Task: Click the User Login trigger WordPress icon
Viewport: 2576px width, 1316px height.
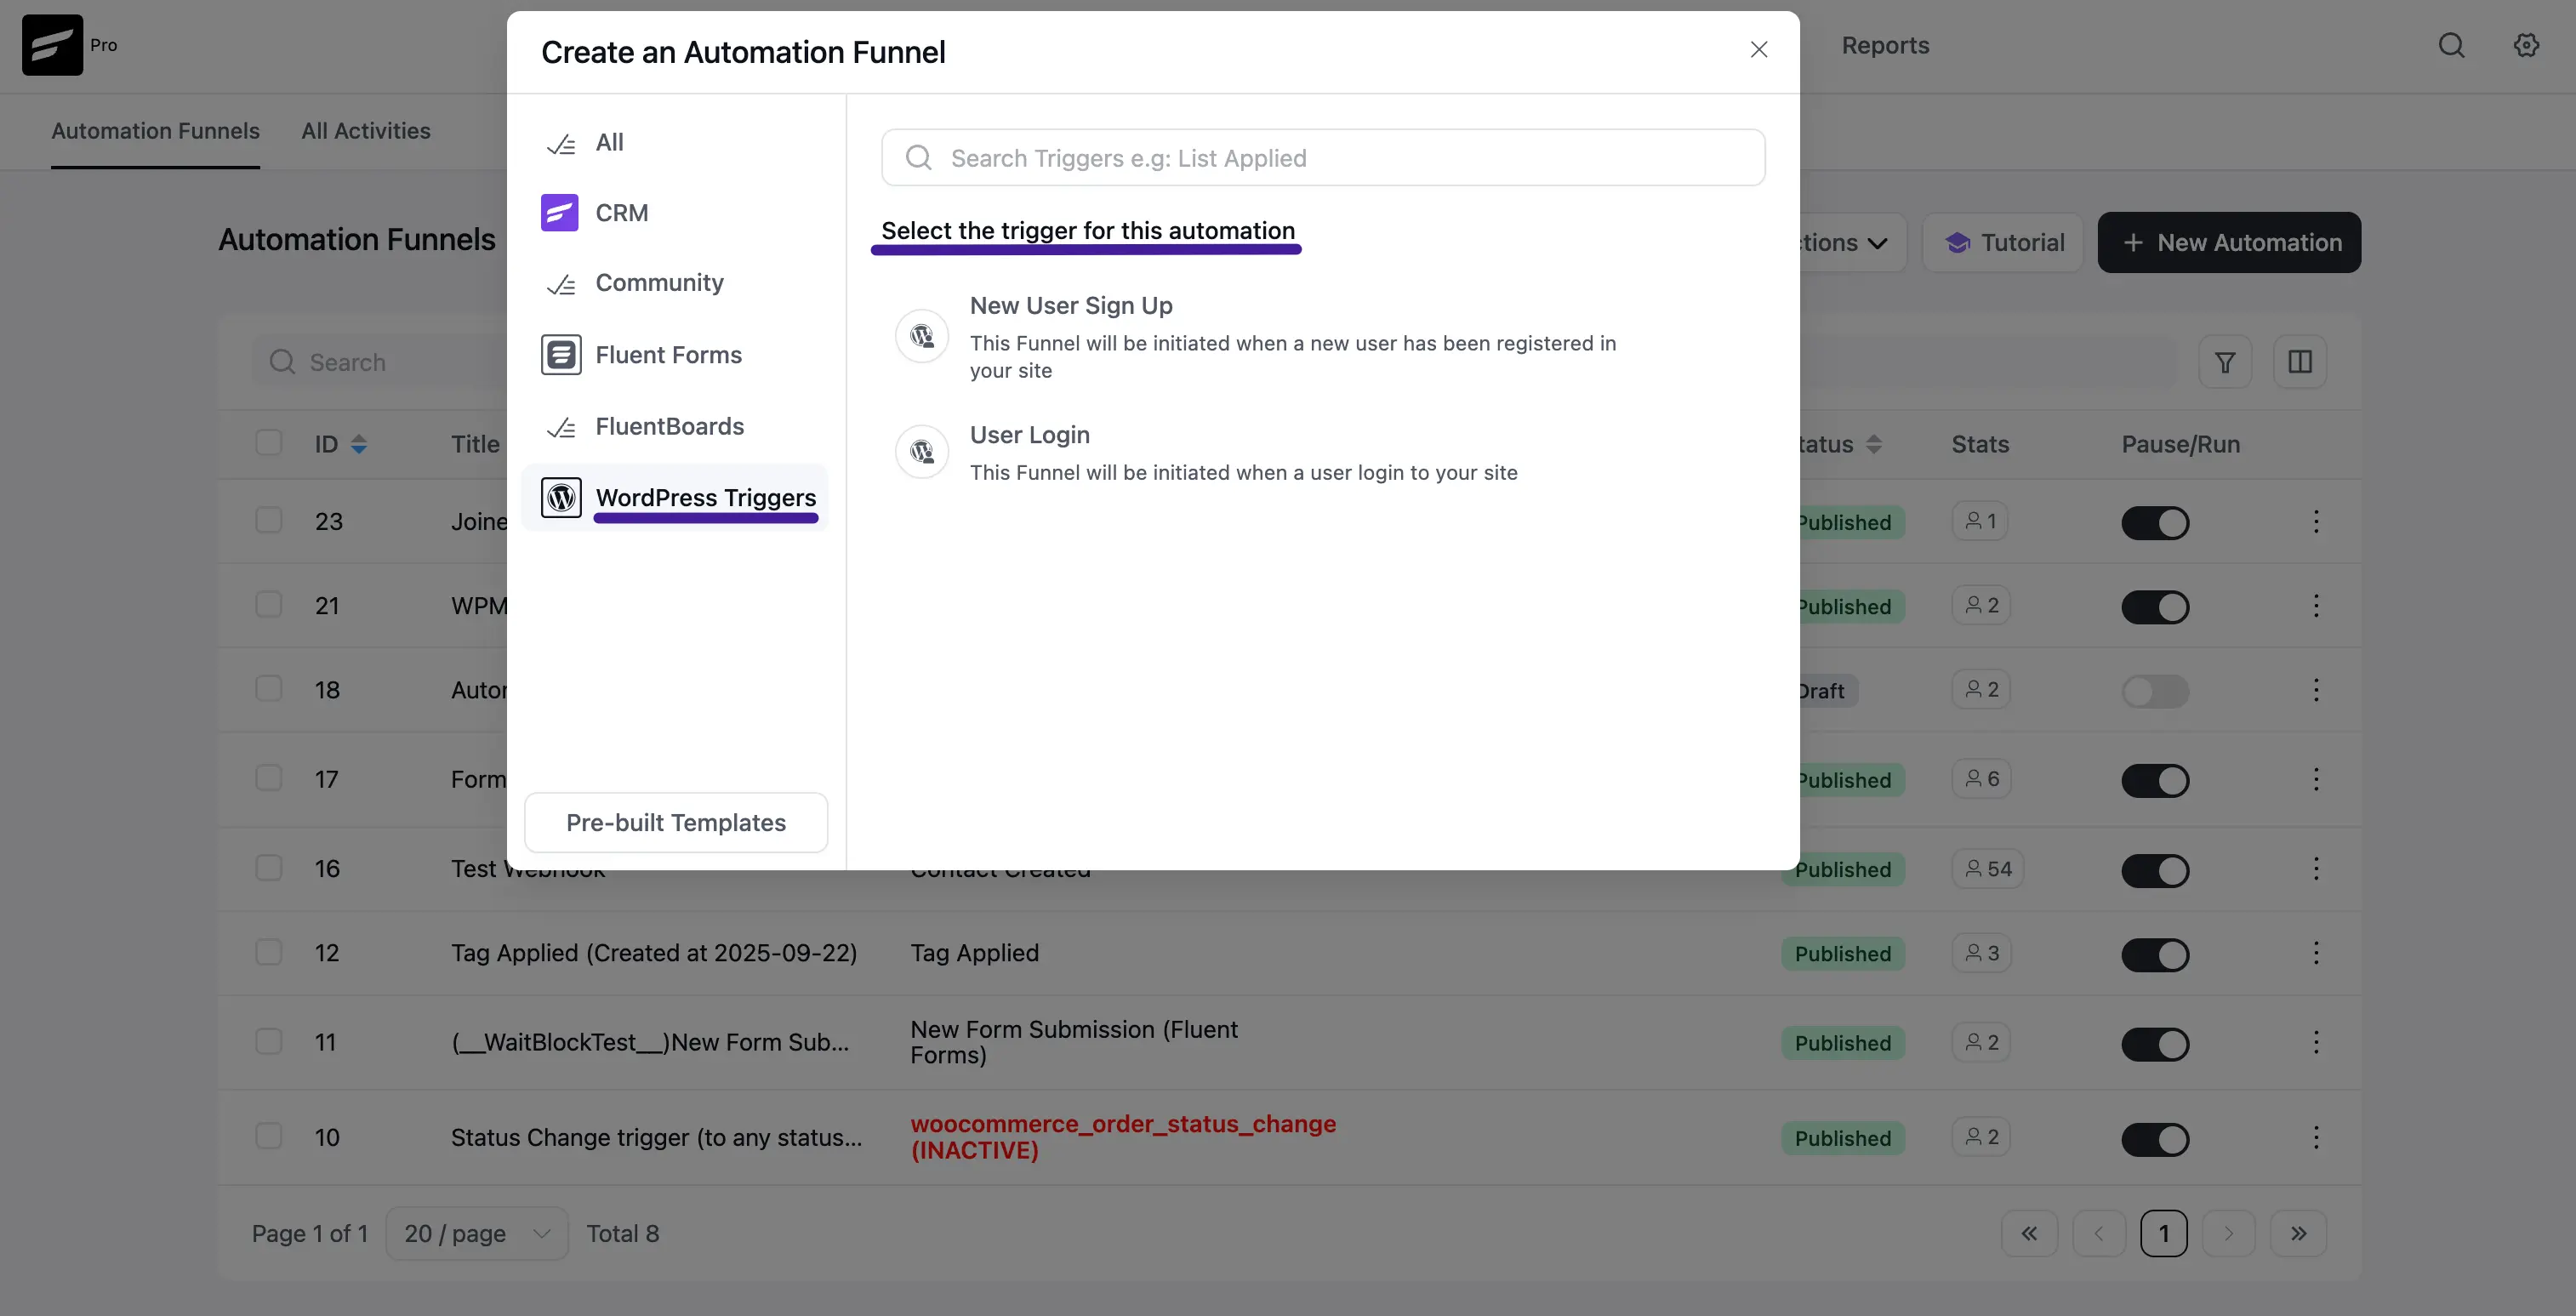Action: click(922, 452)
